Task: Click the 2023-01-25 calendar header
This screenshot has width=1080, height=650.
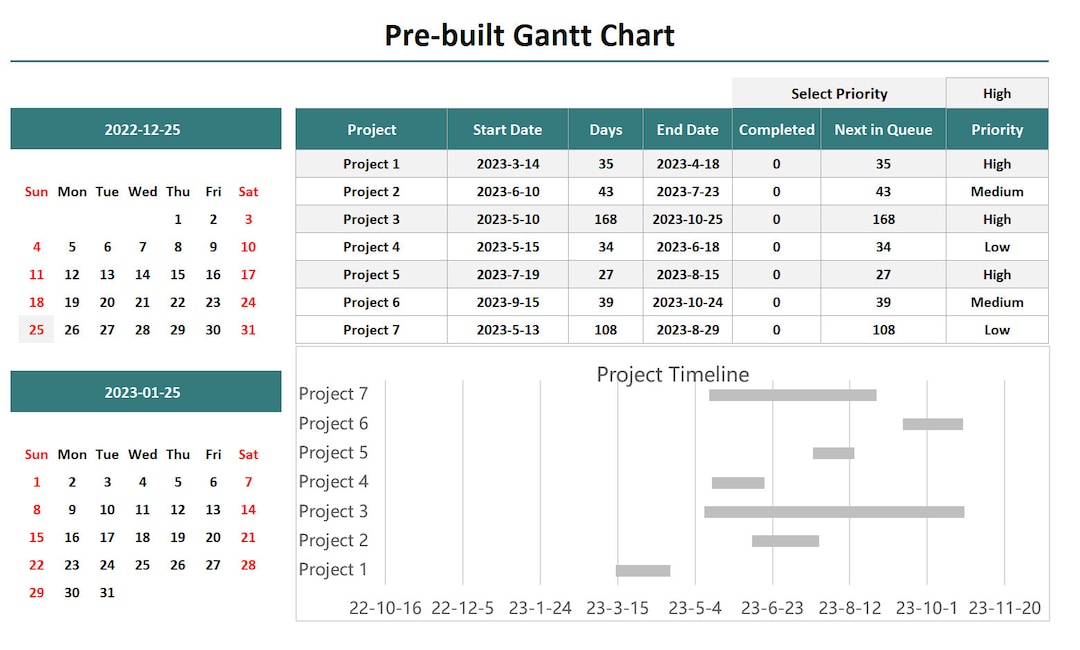Action: click(x=145, y=392)
